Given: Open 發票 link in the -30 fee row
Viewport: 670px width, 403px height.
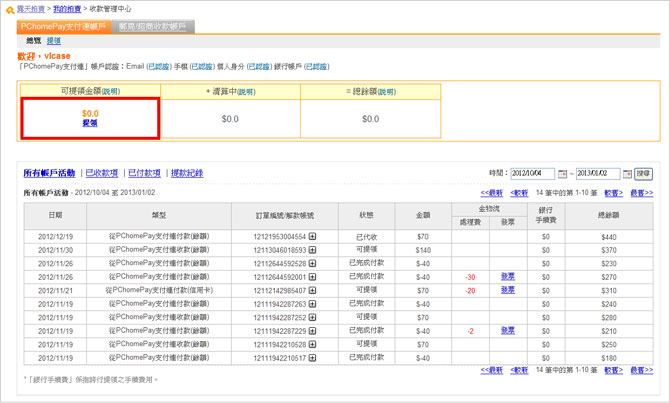Looking at the screenshot, I should [508, 277].
